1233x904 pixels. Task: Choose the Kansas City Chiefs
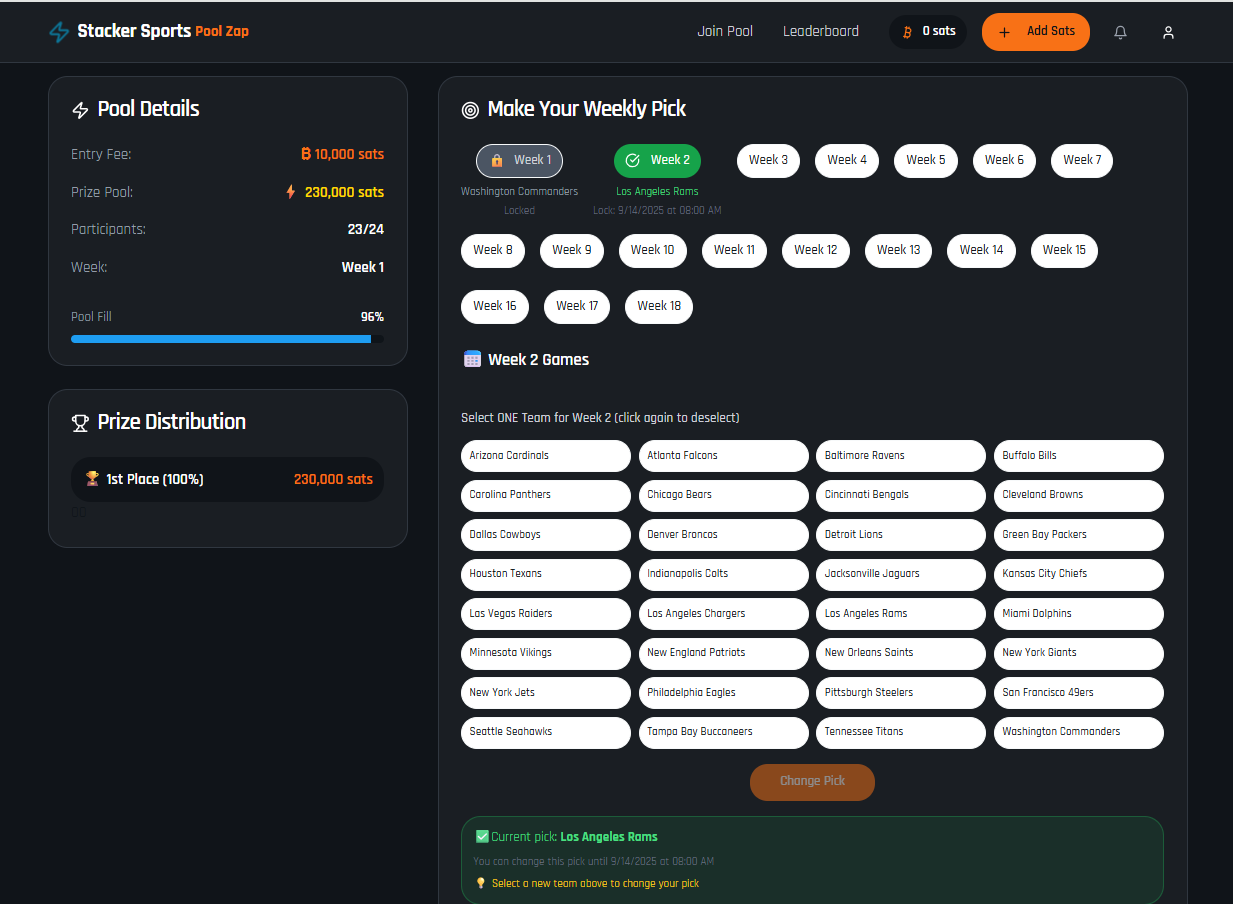click(1079, 574)
